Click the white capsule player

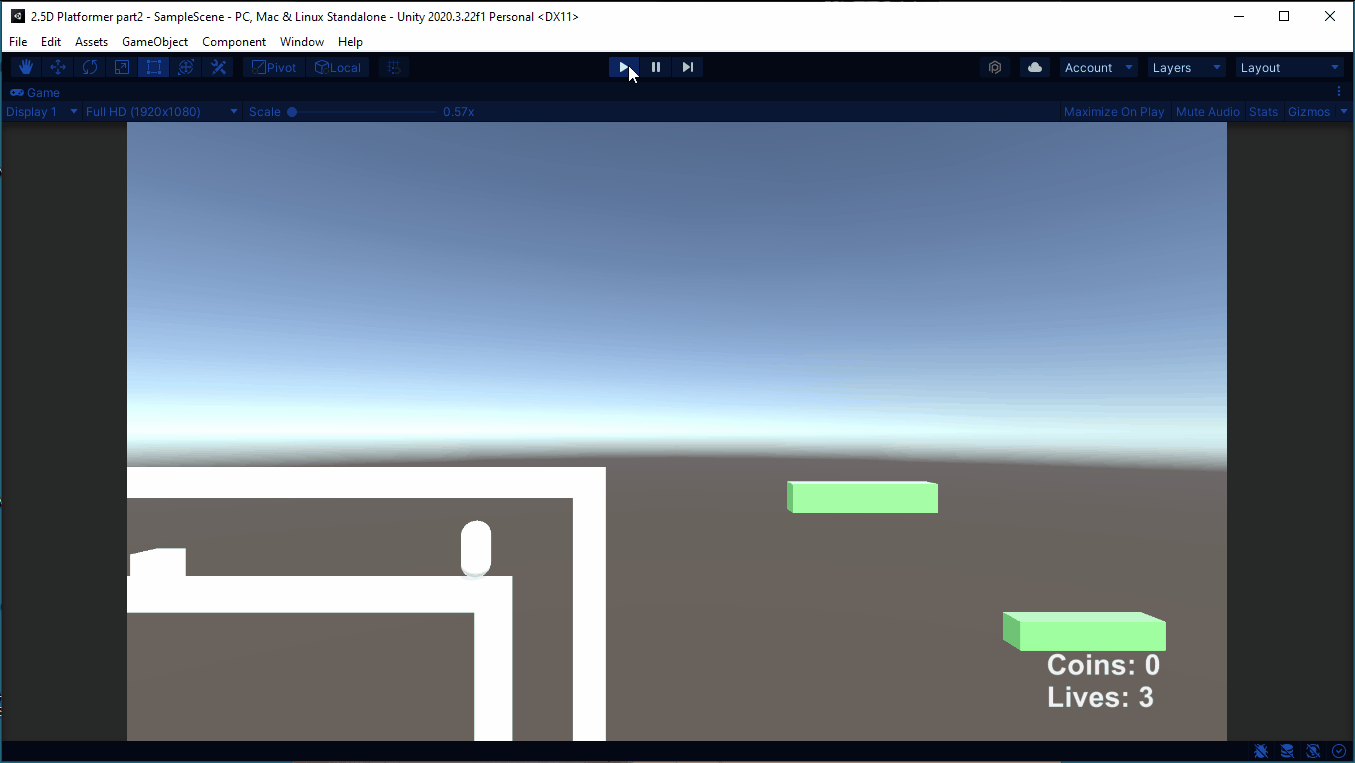click(x=475, y=548)
